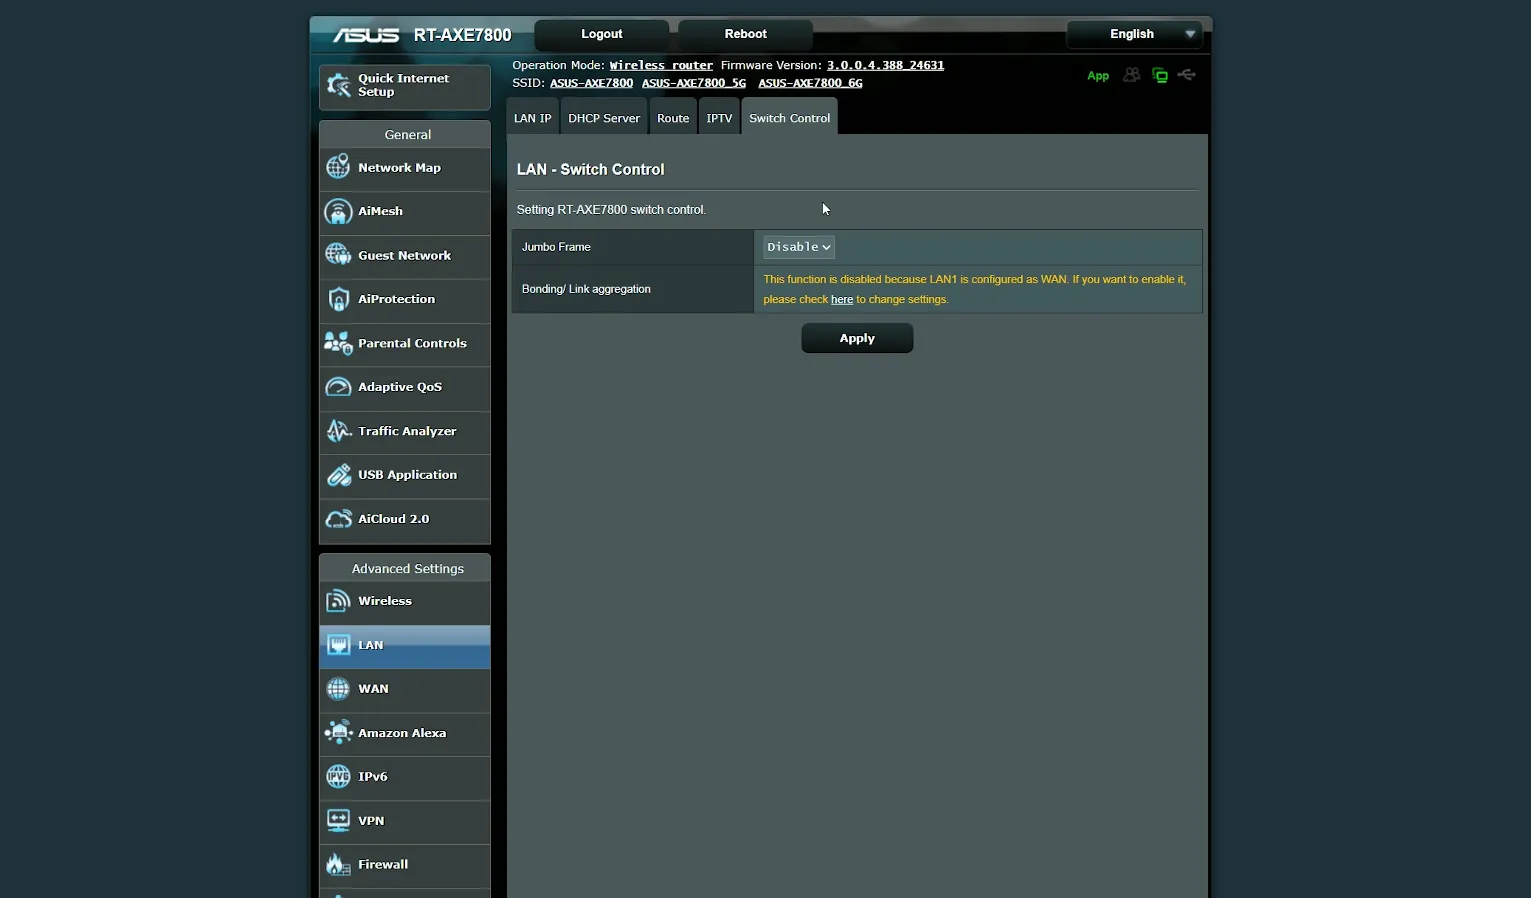Click the Apply button
The image size is (1531, 898).
coord(857,338)
